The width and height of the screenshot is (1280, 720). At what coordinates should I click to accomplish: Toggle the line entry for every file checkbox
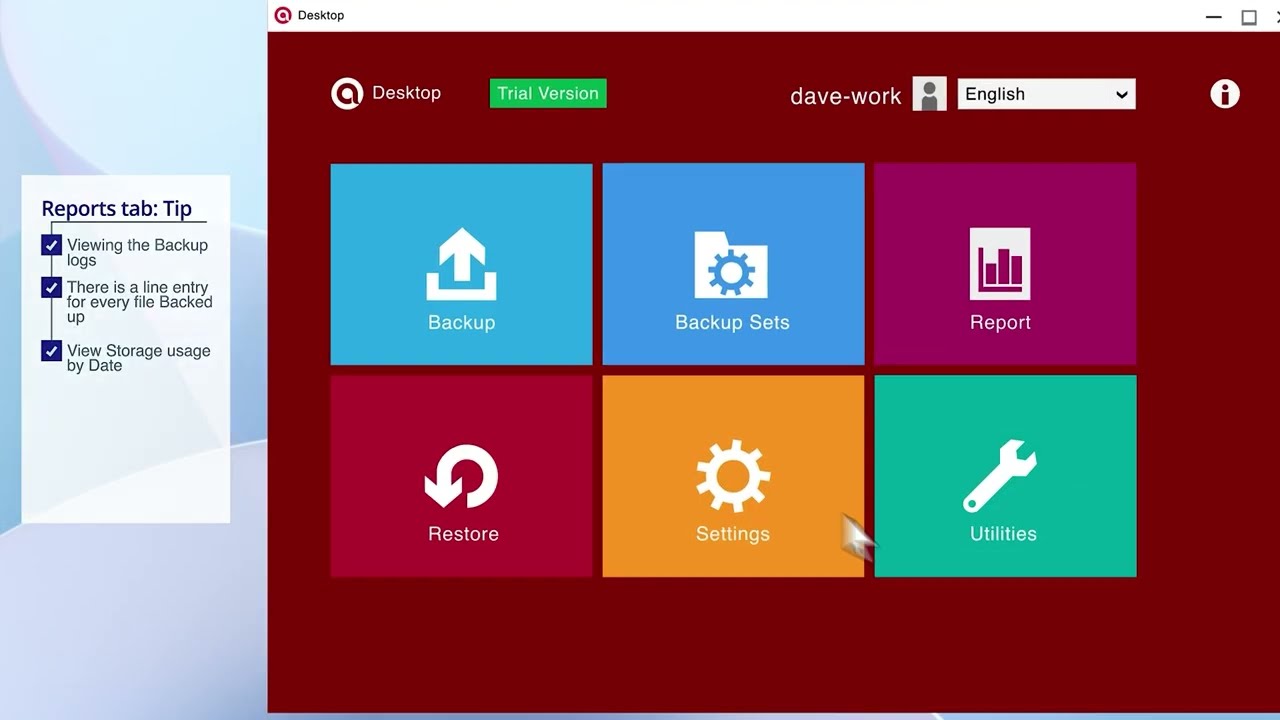click(52, 288)
